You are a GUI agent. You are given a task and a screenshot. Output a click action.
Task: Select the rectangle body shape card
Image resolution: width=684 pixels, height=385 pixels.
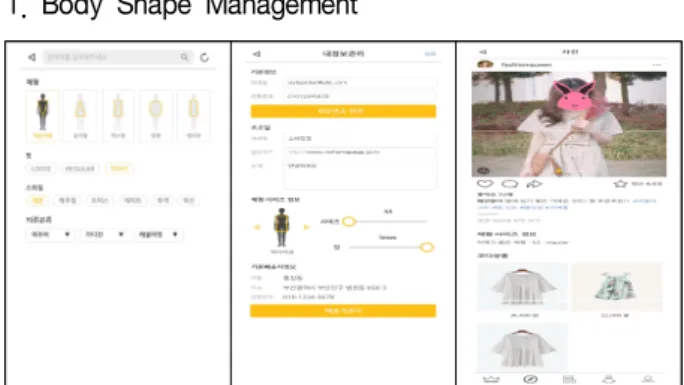(118, 116)
